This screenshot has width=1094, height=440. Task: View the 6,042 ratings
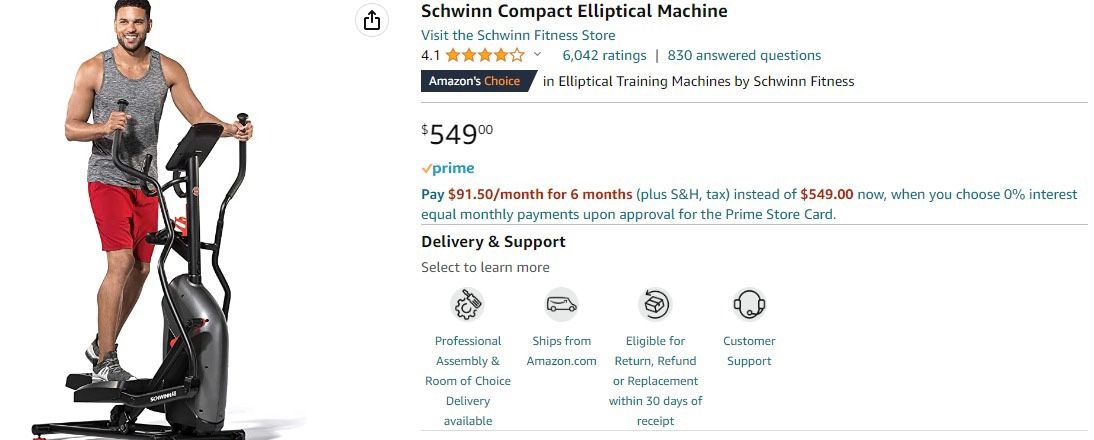(604, 55)
